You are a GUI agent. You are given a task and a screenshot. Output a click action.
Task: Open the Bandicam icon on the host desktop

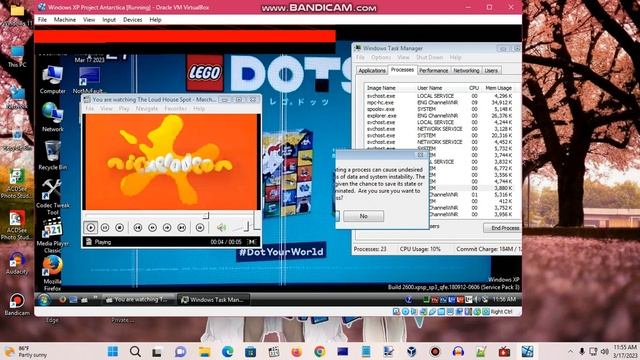click(x=17, y=304)
